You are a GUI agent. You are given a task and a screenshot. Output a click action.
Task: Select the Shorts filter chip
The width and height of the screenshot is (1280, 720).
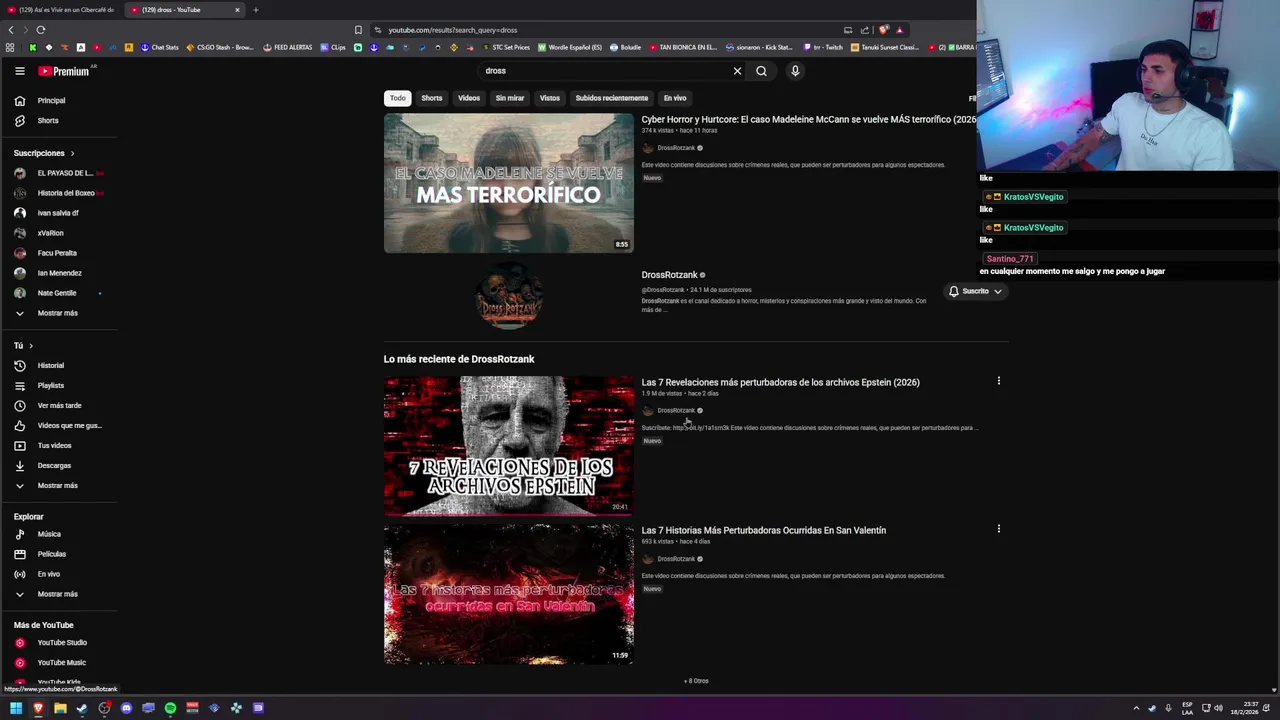coord(432,98)
